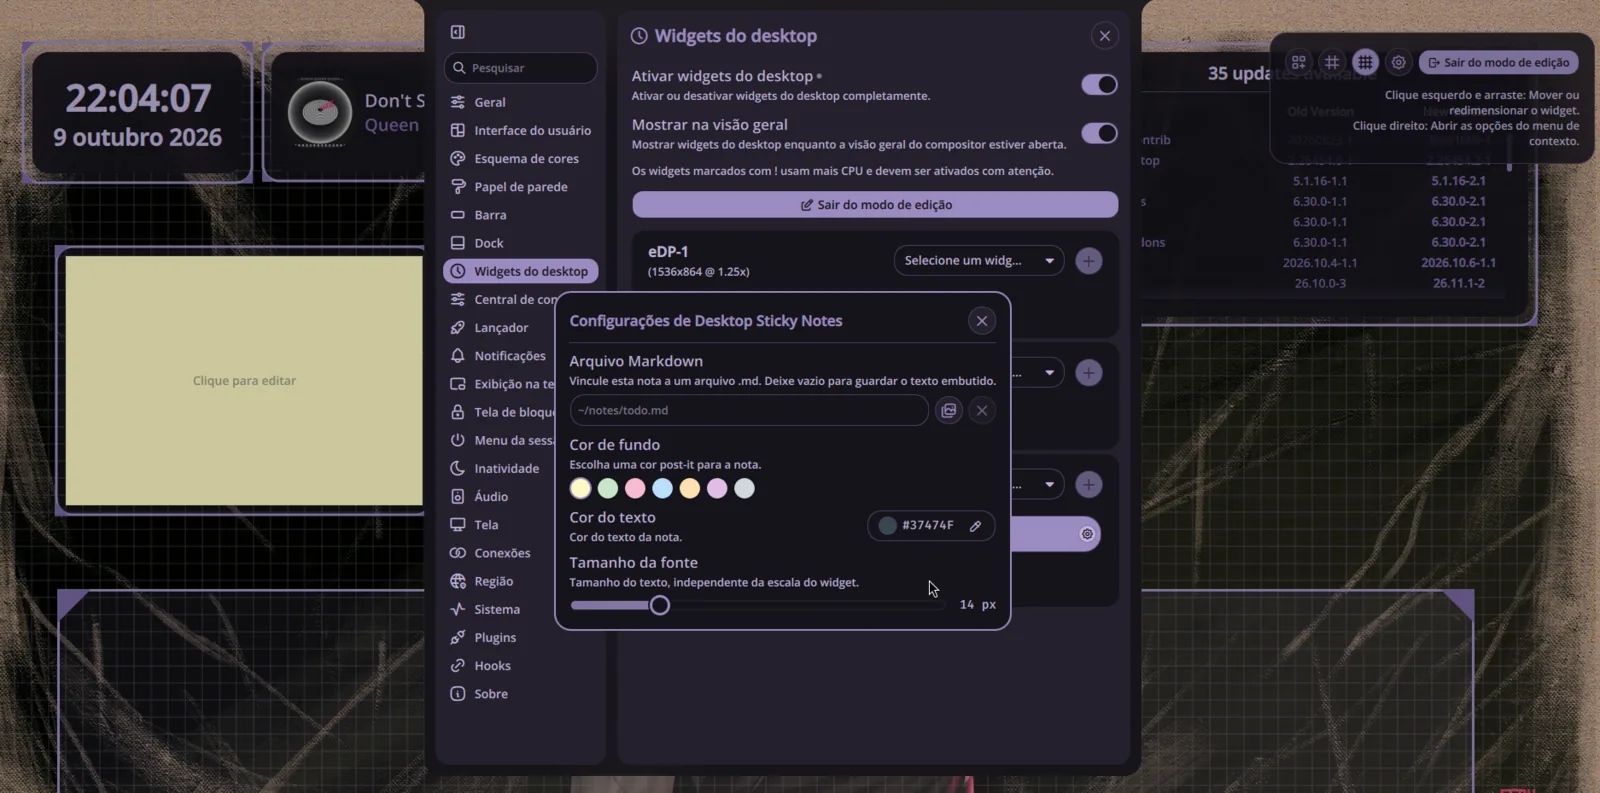Open the Geral settings section
Screen dimensions: 1600x793
point(520,102)
